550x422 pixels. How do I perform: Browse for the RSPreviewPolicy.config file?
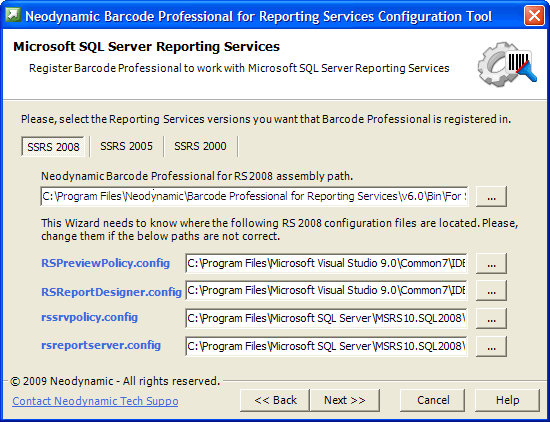coord(491,263)
